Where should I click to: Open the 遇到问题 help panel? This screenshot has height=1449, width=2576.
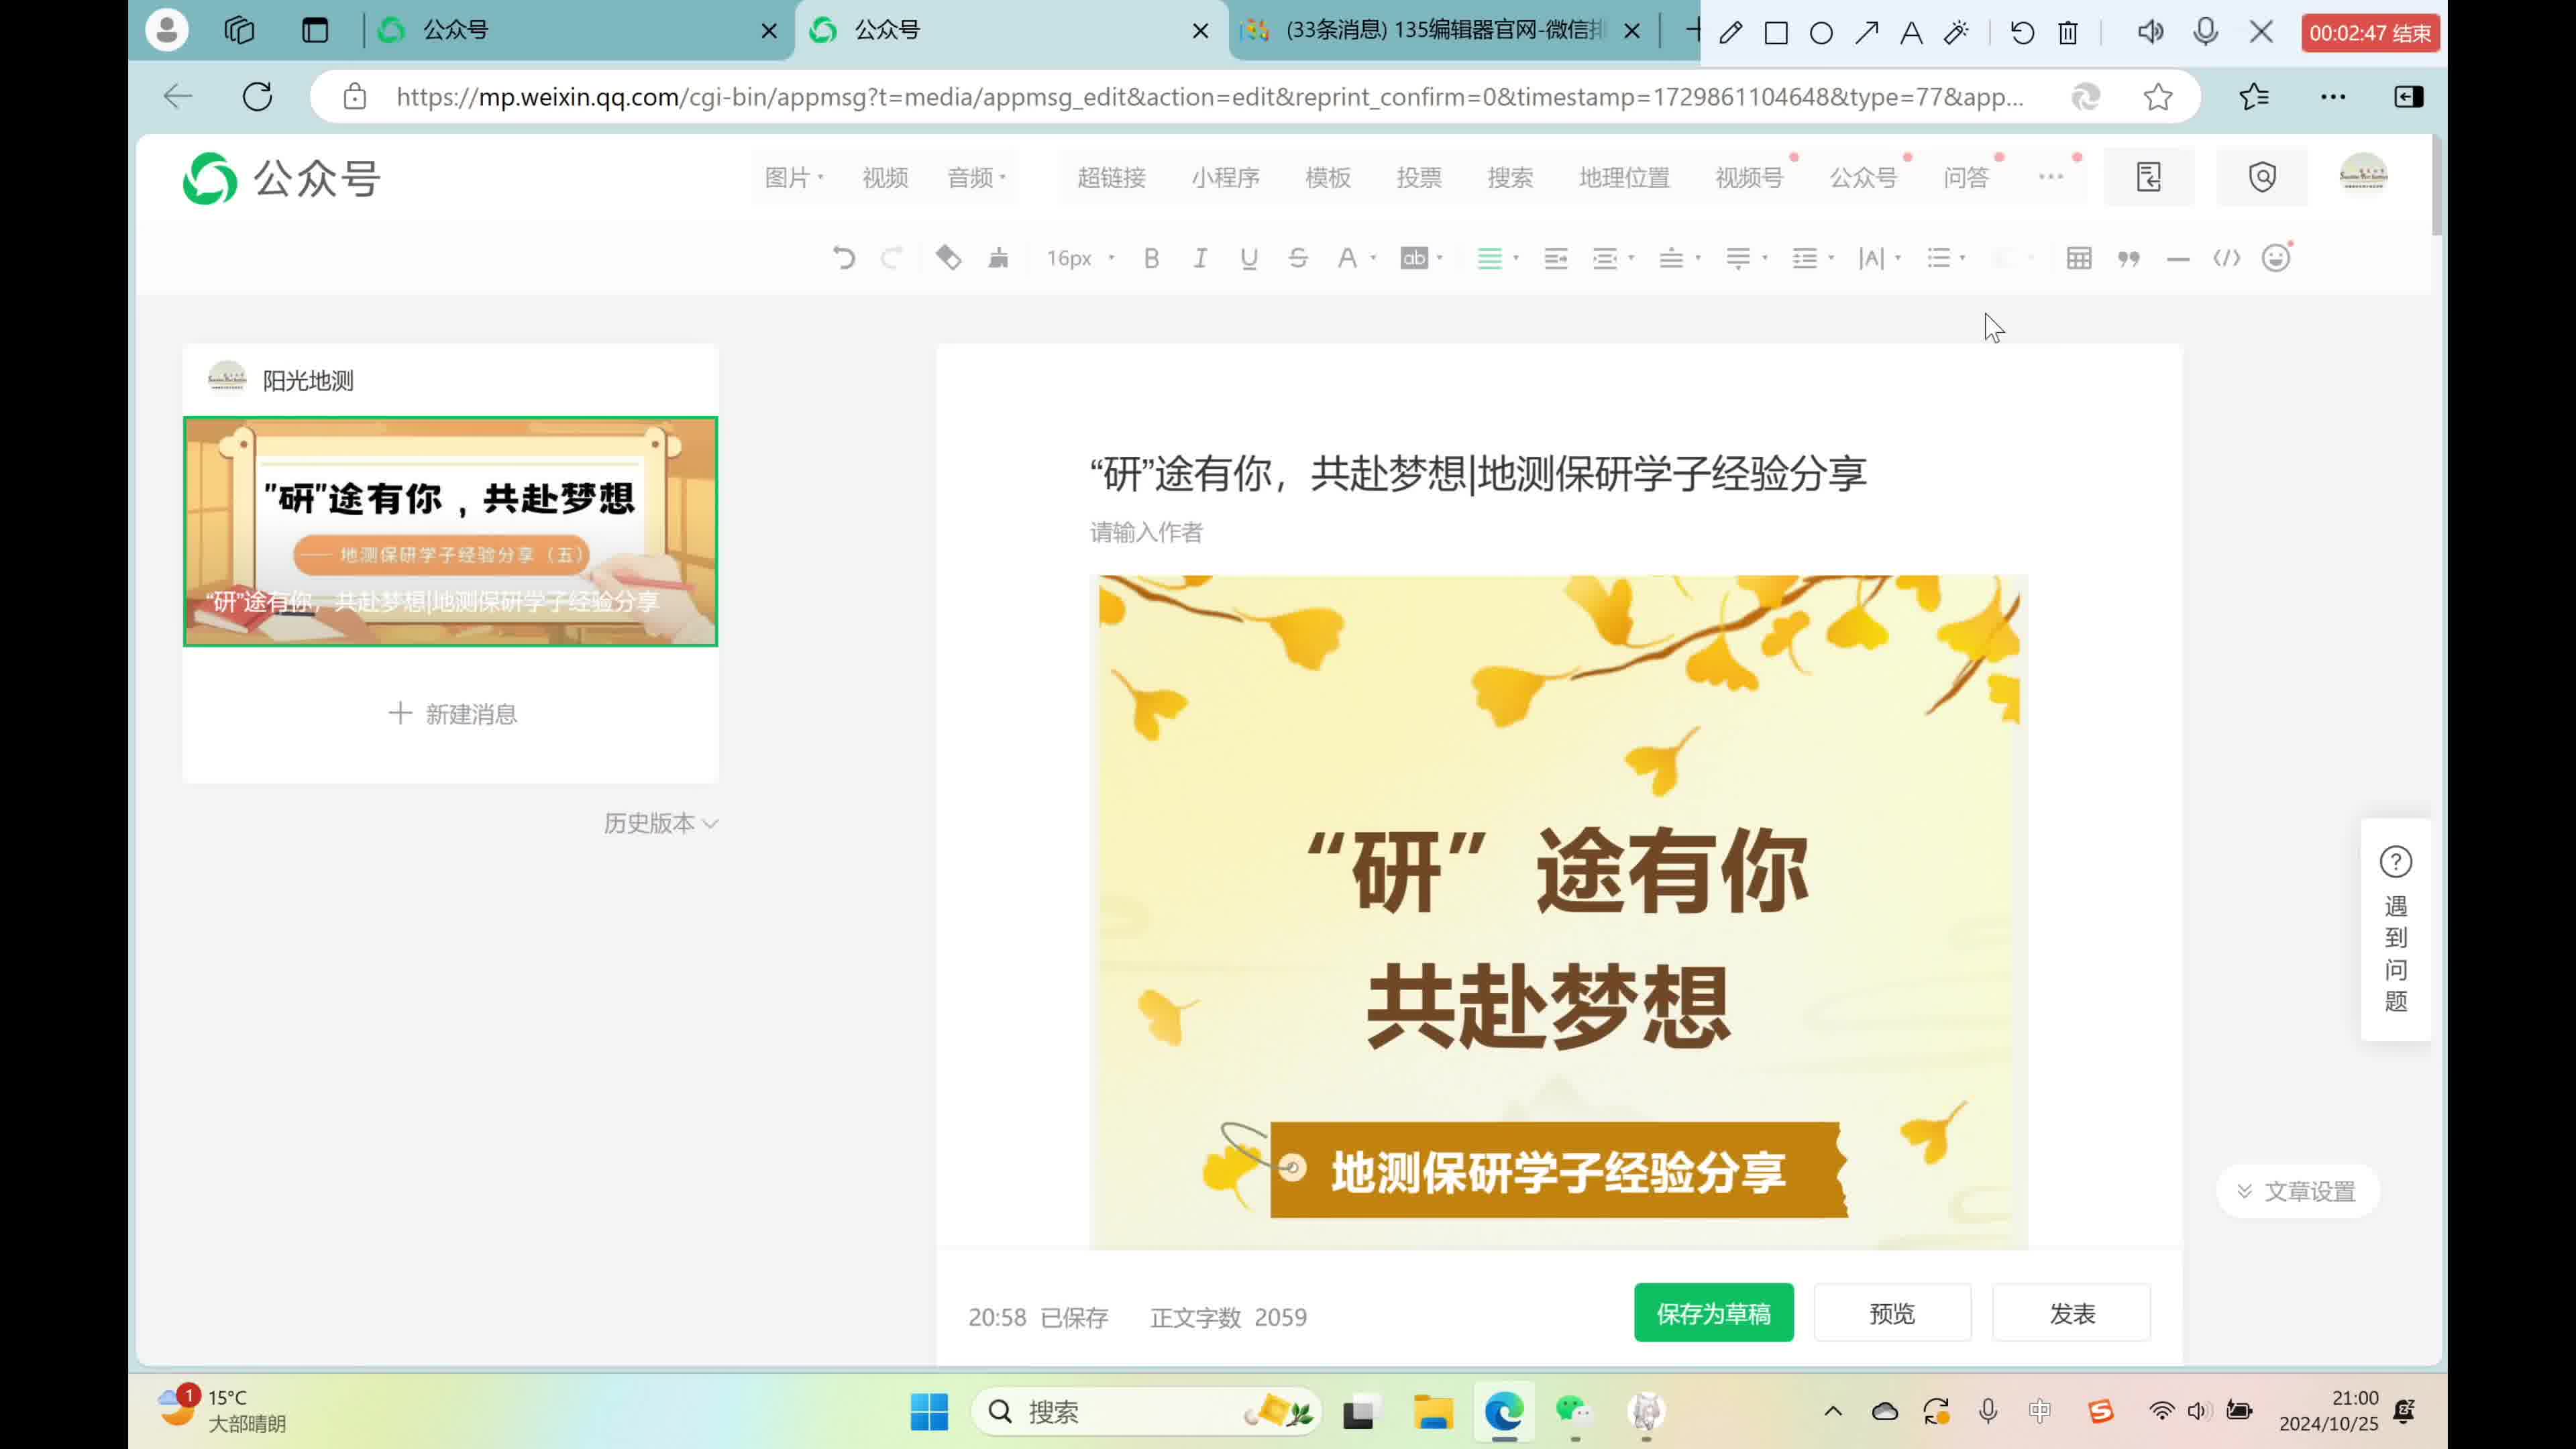pos(2395,929)
